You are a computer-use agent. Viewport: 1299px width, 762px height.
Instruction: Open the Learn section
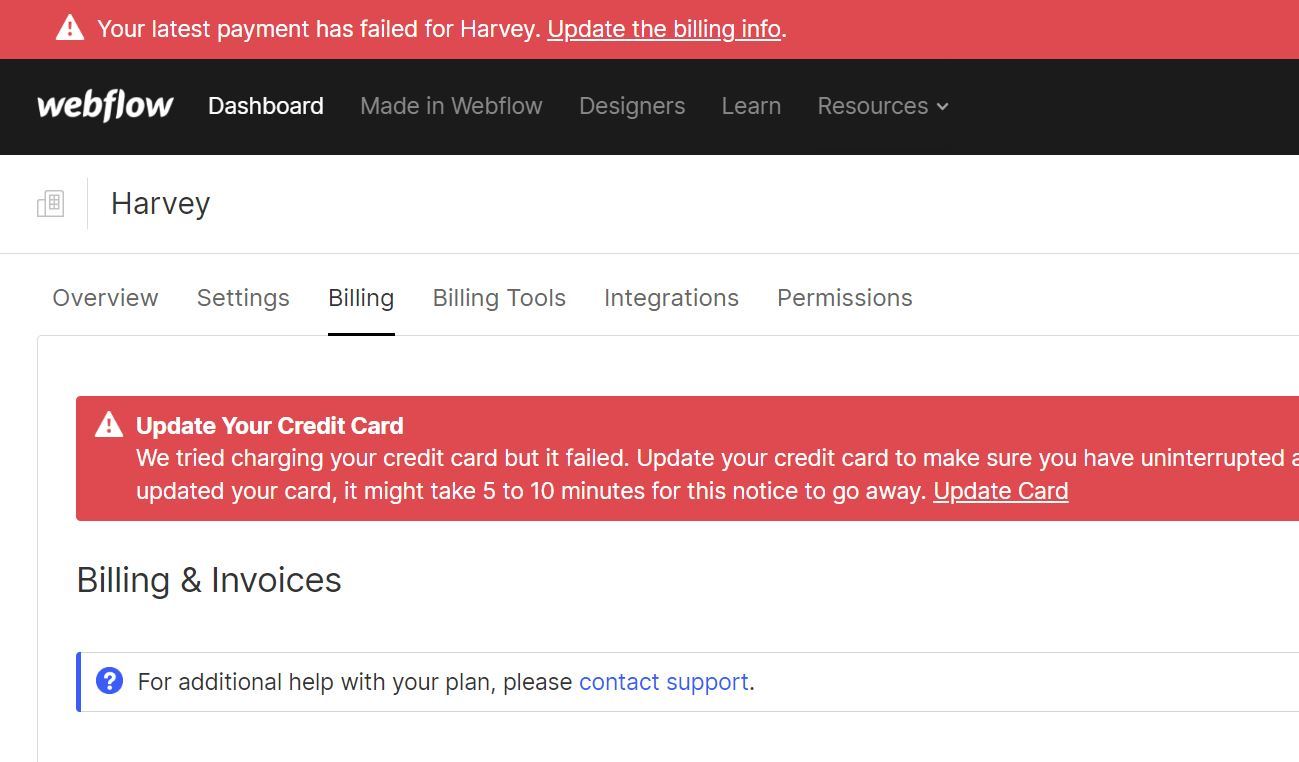[751, 106]
